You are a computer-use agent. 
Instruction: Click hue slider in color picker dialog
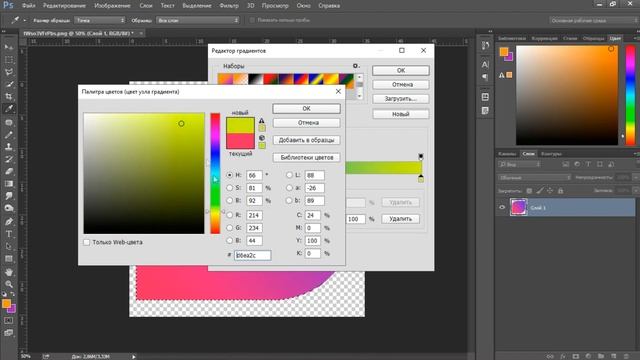click(215, 173)
